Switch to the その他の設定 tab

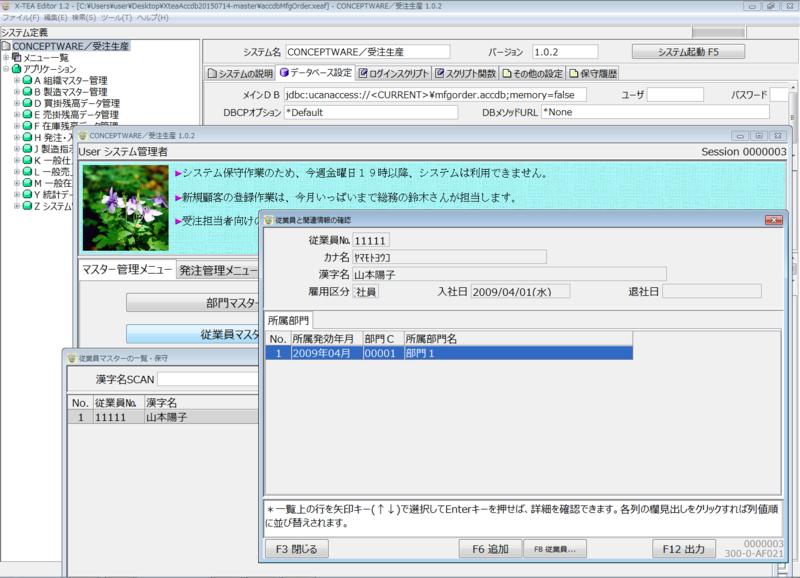pos(533,73)
